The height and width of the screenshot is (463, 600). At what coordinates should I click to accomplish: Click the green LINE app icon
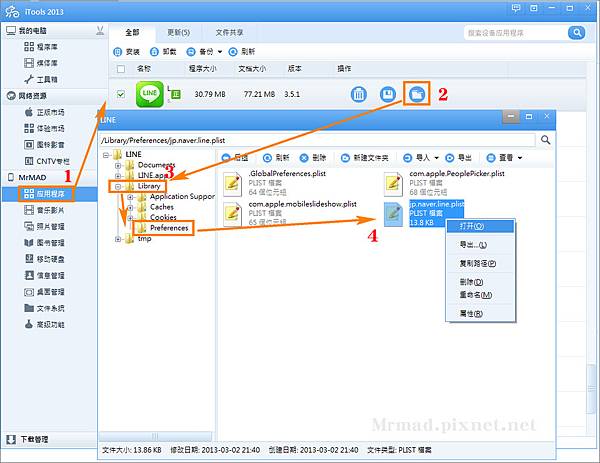150,94
